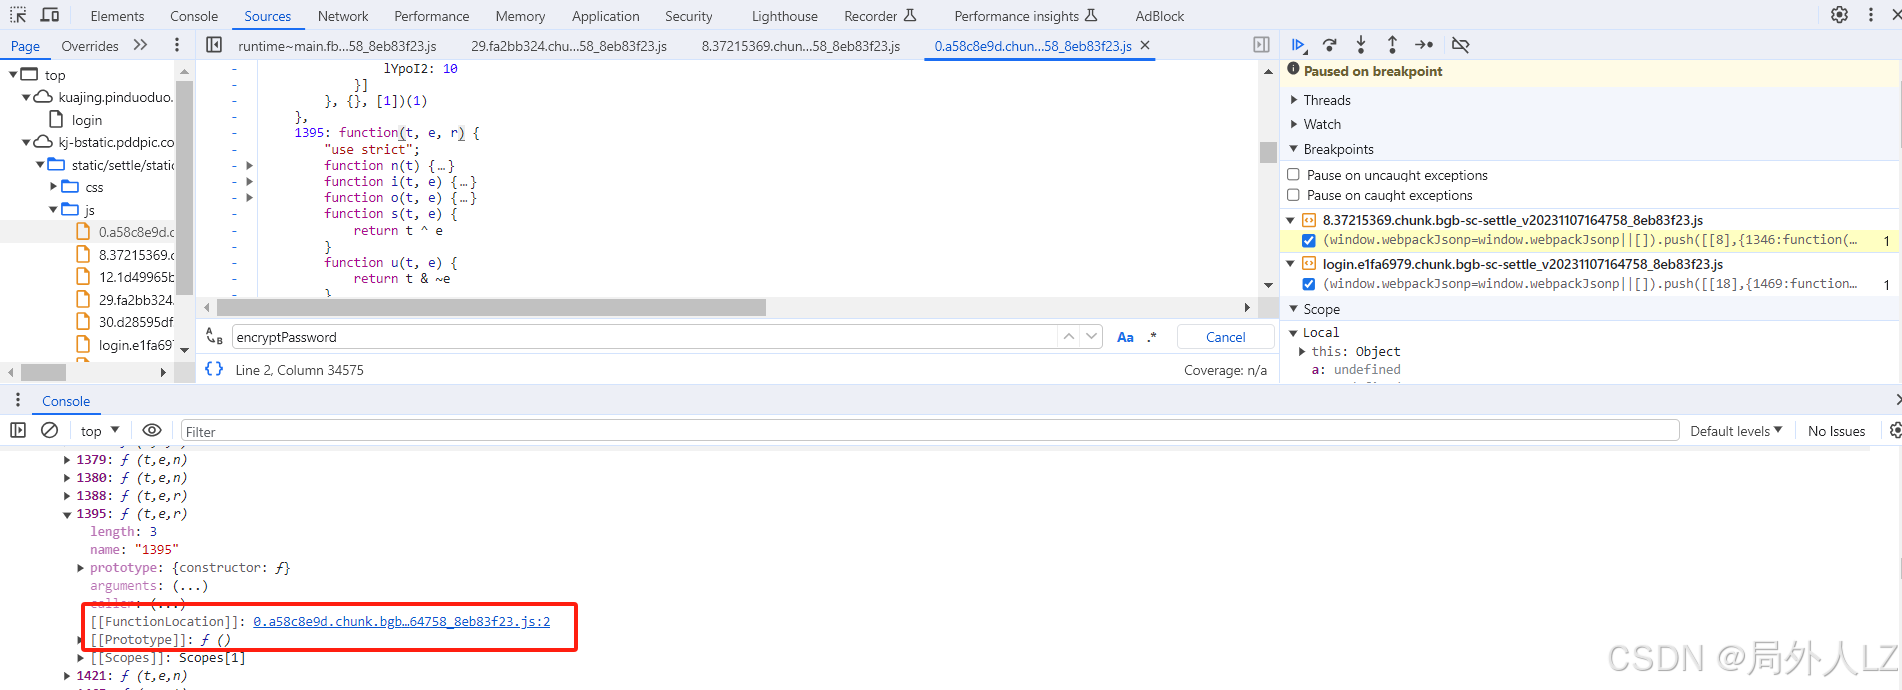Switch to the Network panel tab
The height and width of the screenshot is (690, 1902).
click(x=343, y=16)
